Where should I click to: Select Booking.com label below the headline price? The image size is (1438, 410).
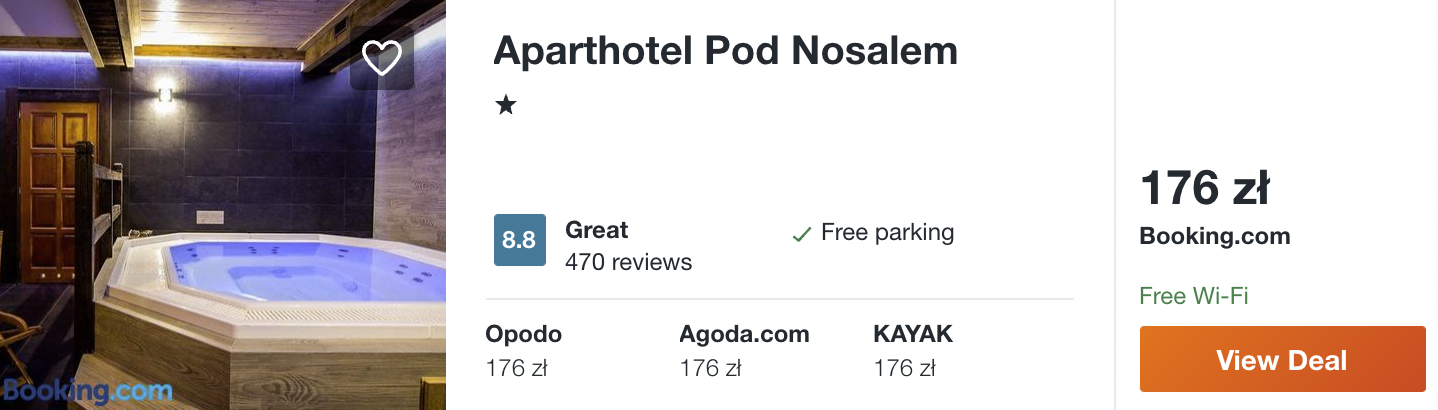pyautogui.click(x=1215, y=237)
